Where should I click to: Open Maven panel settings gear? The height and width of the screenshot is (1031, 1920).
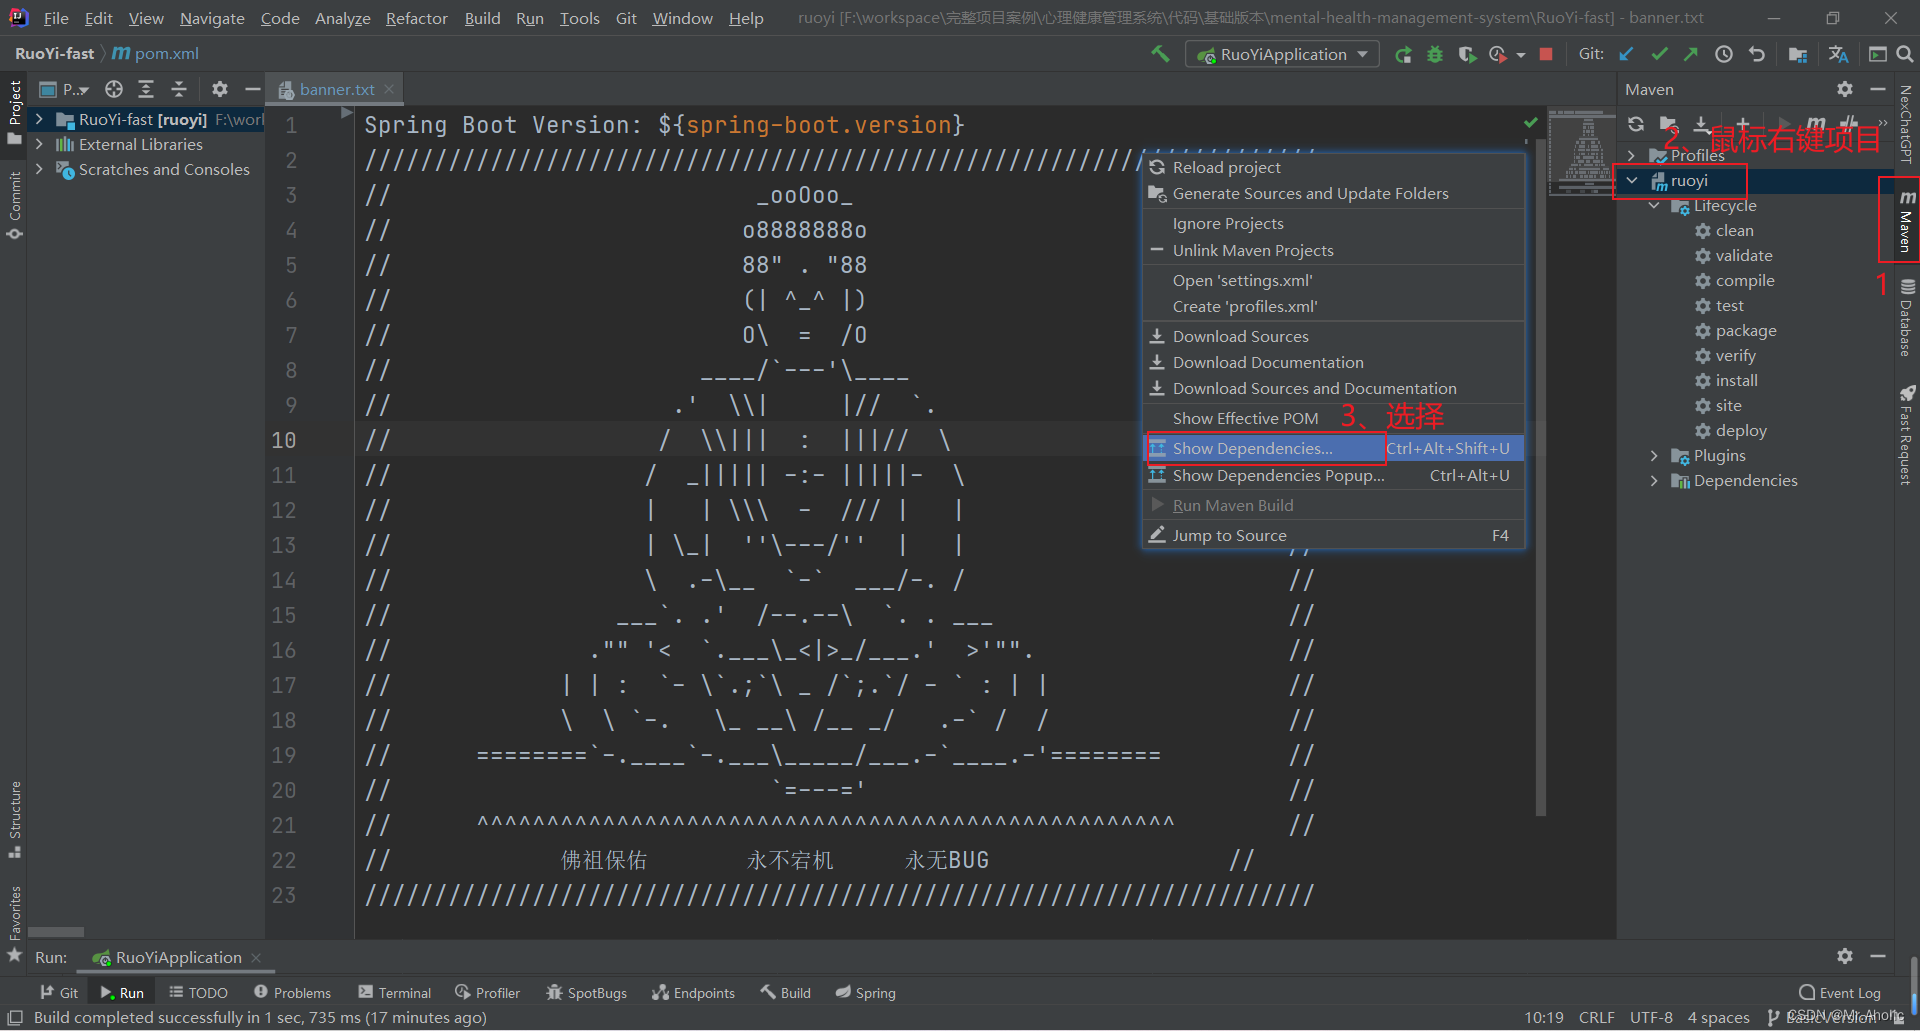[x=1845, y=89]
